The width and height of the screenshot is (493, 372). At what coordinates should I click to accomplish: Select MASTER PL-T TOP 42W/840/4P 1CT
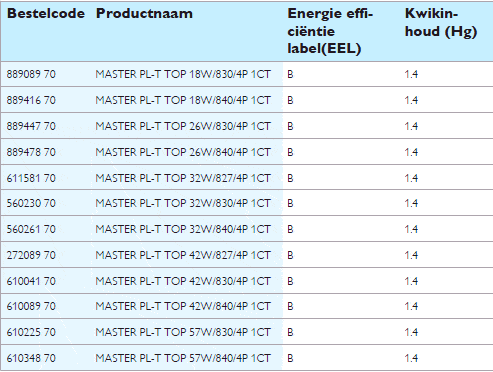coord(183,306)
